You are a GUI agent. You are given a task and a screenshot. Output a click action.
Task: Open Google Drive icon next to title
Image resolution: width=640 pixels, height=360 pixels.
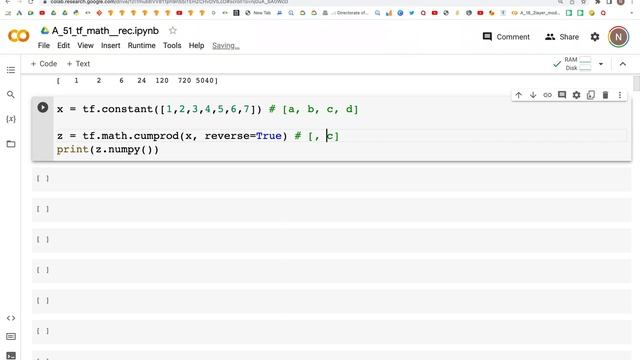[45, 31]
